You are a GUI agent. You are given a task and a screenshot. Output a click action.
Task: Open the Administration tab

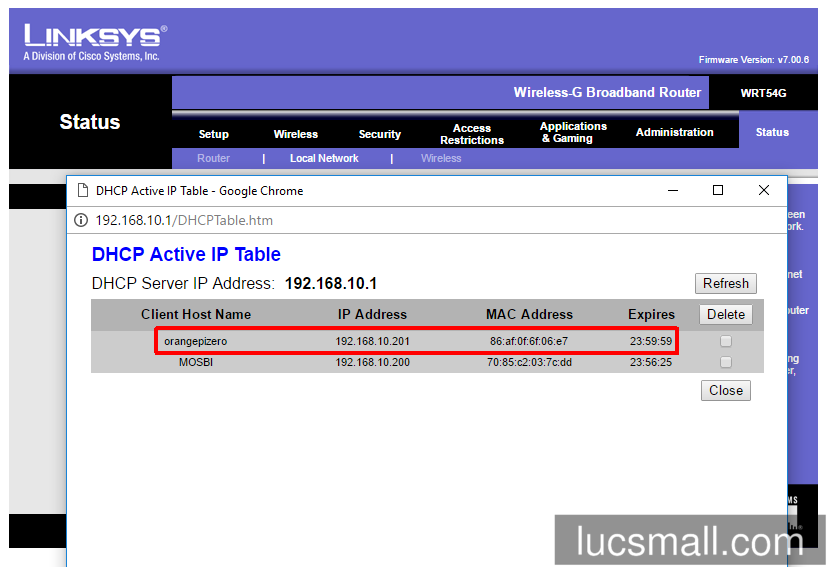pyautogui.click(x=674, y=132)
